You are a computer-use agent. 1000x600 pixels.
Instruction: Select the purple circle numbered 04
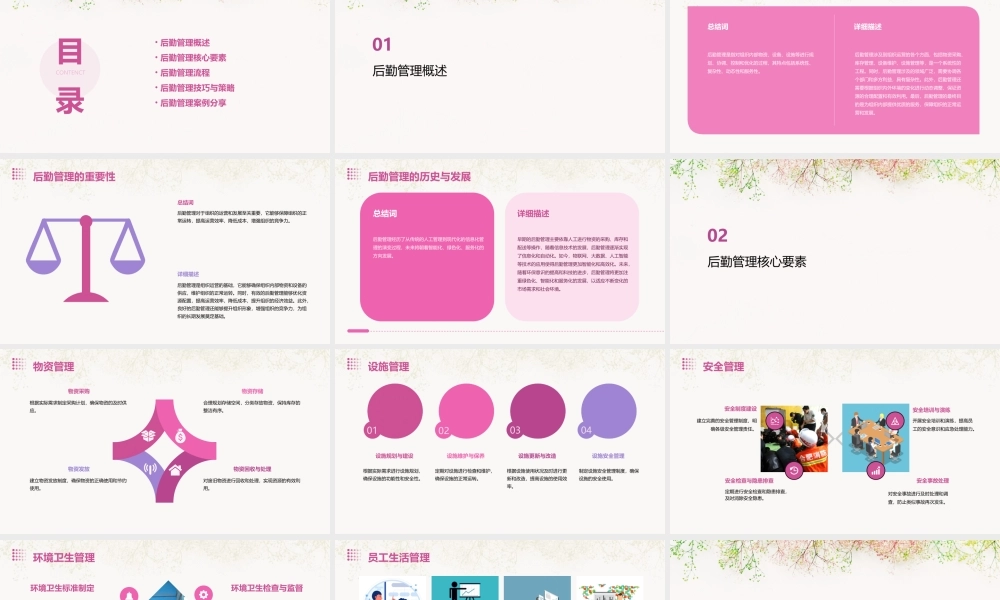(608, 411)
